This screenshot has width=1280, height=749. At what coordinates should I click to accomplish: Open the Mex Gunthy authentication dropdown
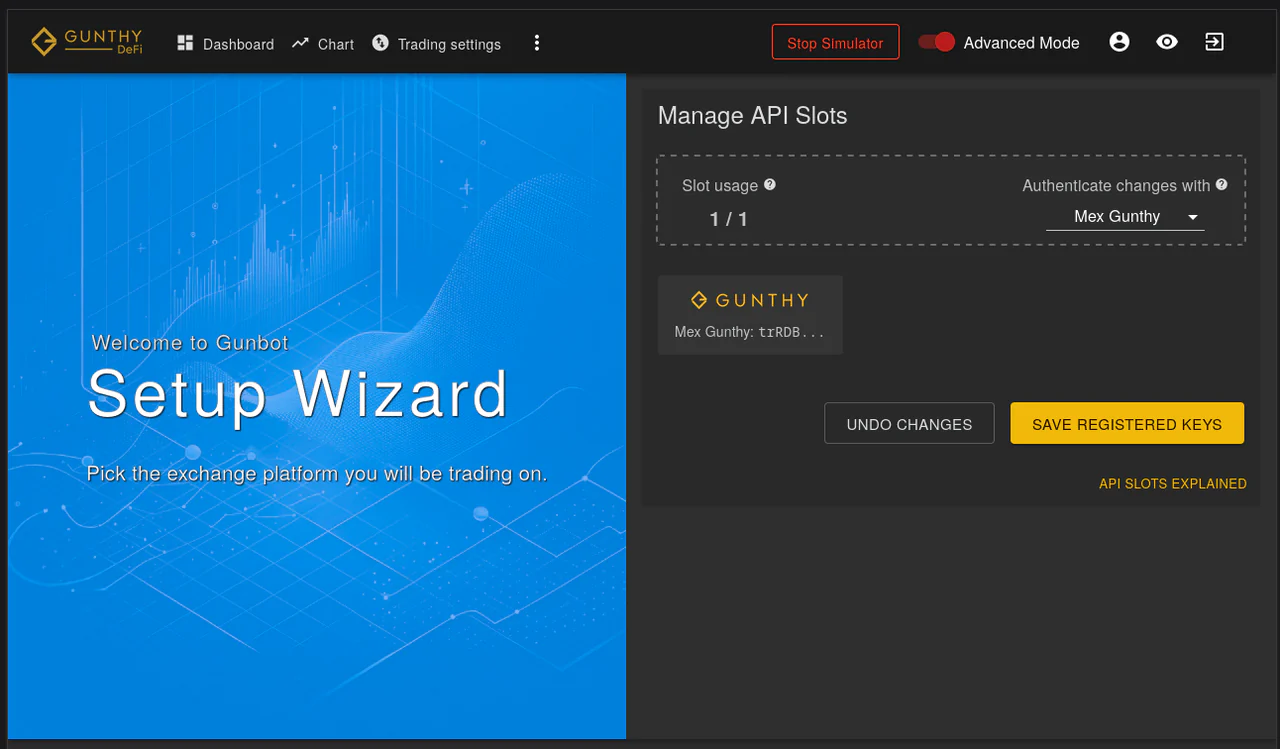point(1125,217)
